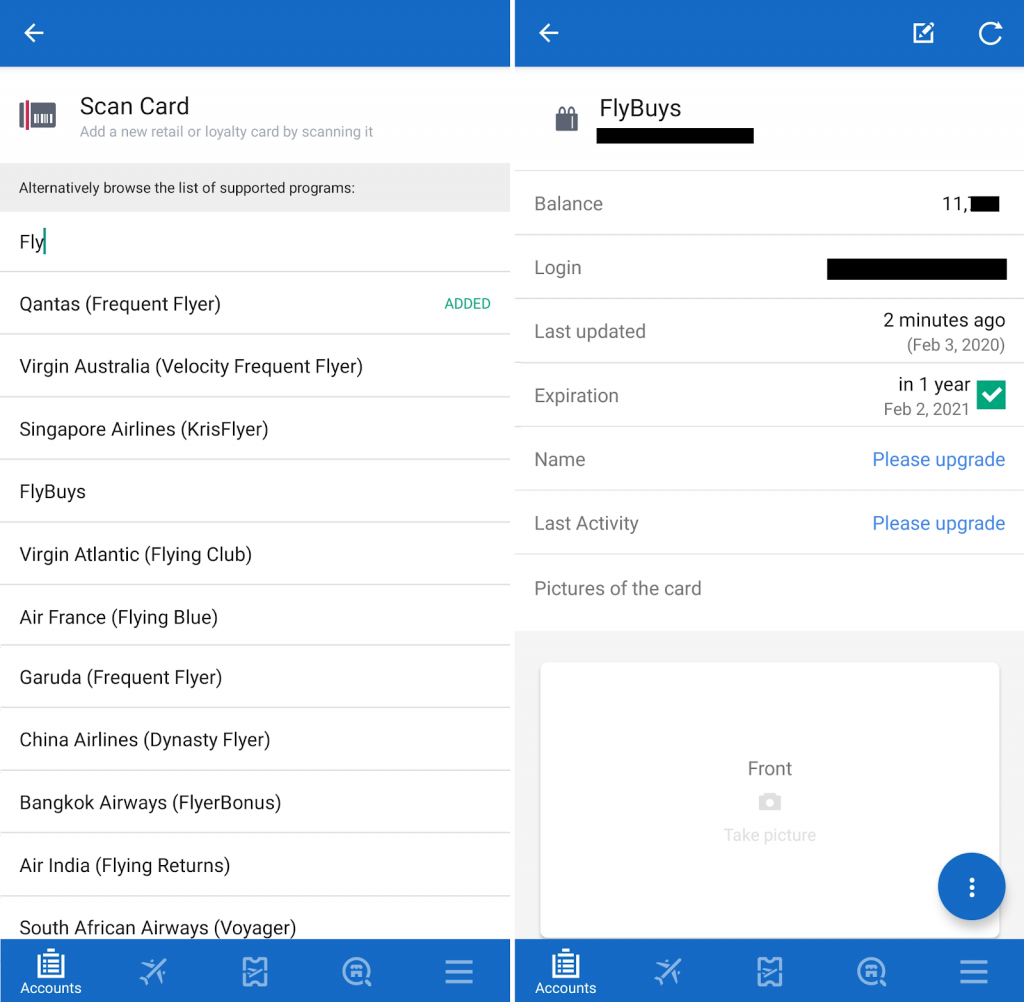
Task: Open the bookings ticket tab in right screen
Action: click(x=769, y=971)
